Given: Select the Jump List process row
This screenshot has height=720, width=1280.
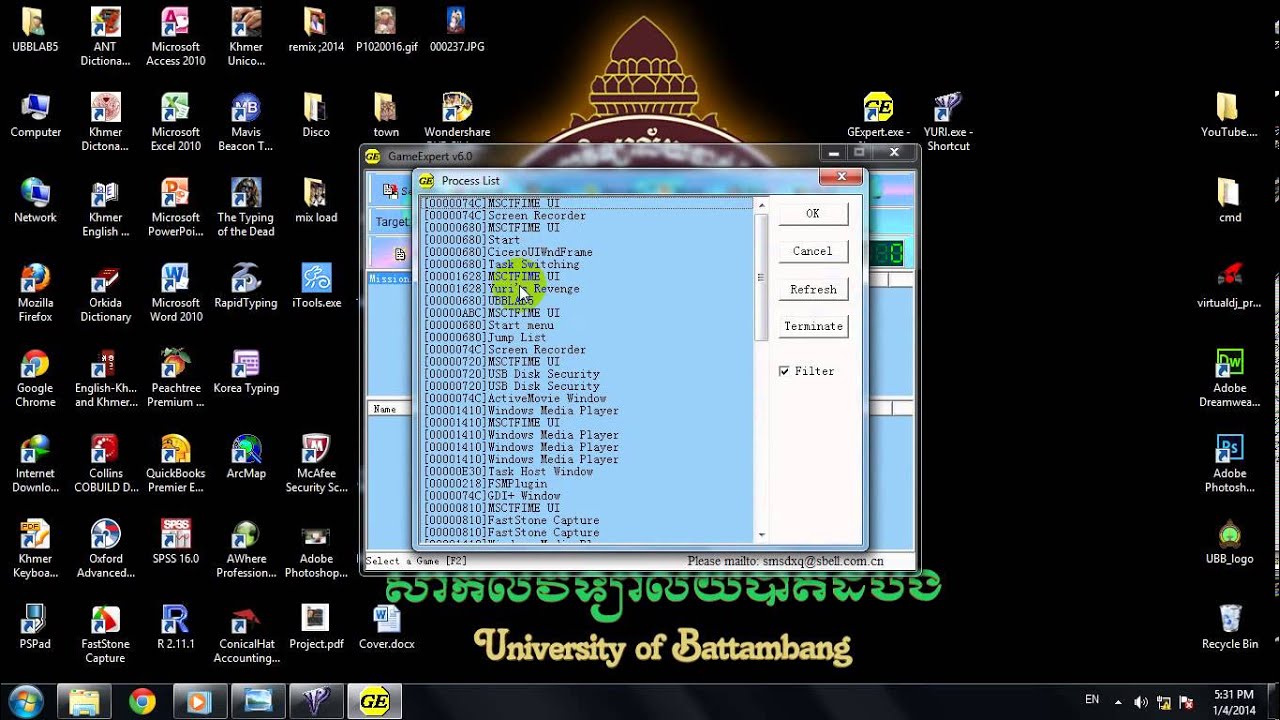Looking at the screenshot, I should pyautogui.click(x=587, y=337).
